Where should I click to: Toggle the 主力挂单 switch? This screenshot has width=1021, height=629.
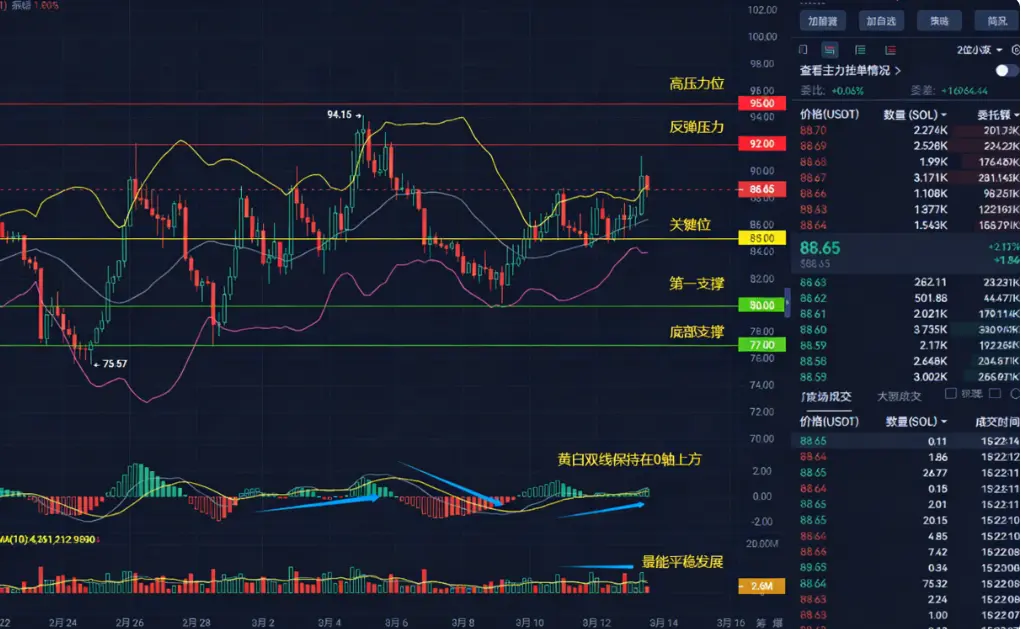(1005, 70)
